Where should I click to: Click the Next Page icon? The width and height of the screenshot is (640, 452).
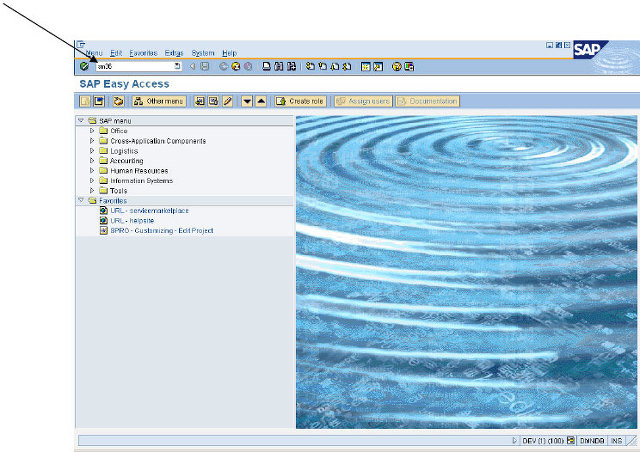click(x=335, y=66)
